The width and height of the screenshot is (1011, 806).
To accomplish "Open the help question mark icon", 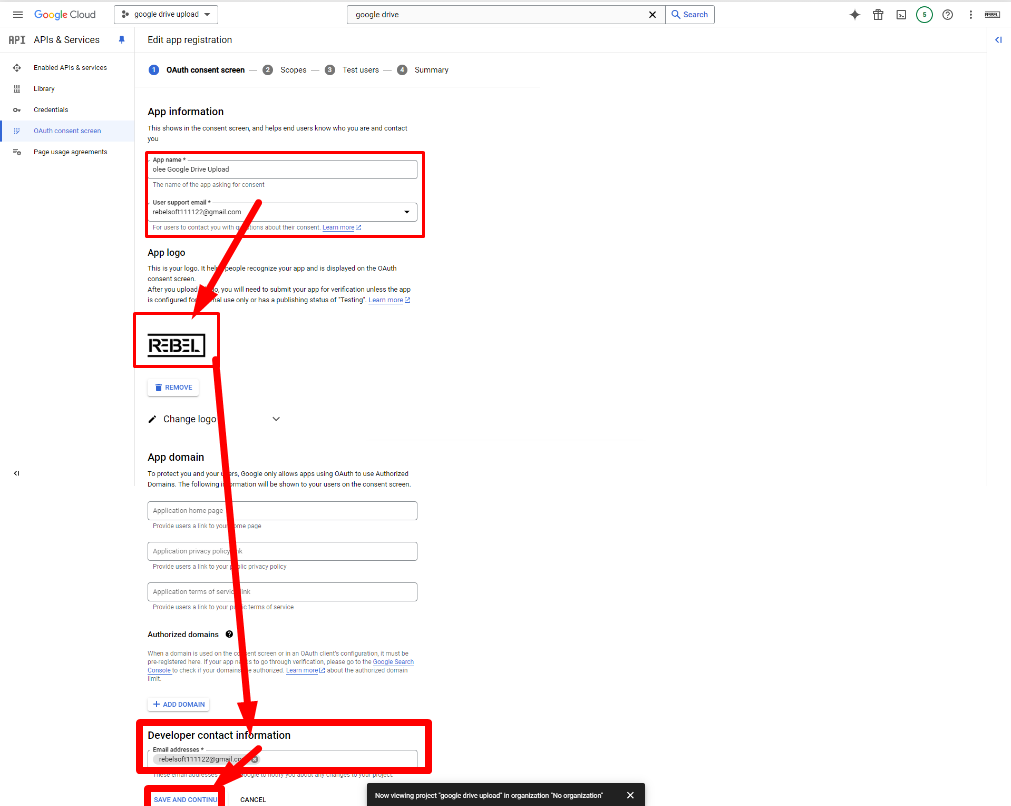I will (948, 14).
